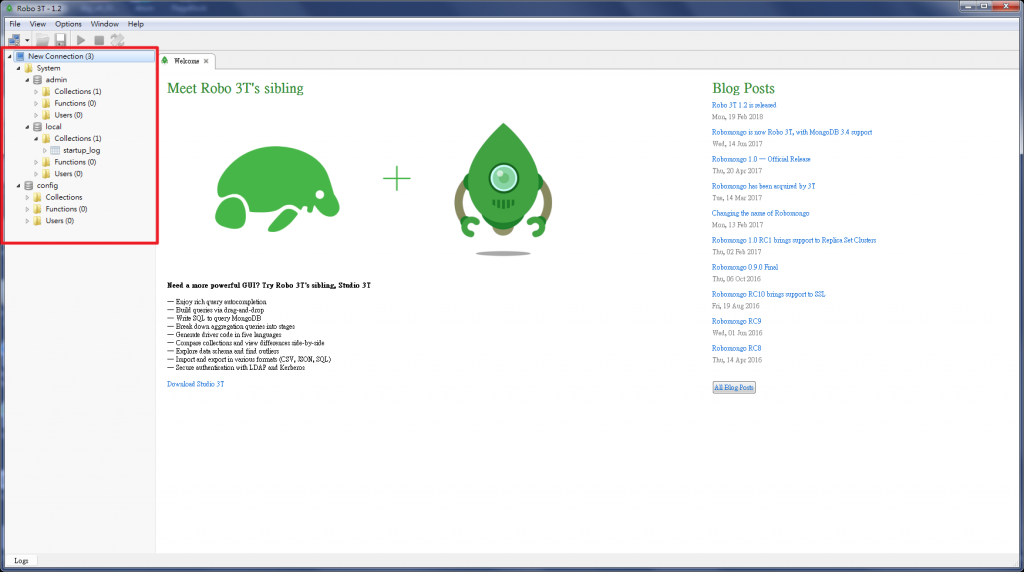The image size is (1024, 572).
Task: Open 'Robomongo has been acquired by 3T' post
Action: [x=763, y=186]
